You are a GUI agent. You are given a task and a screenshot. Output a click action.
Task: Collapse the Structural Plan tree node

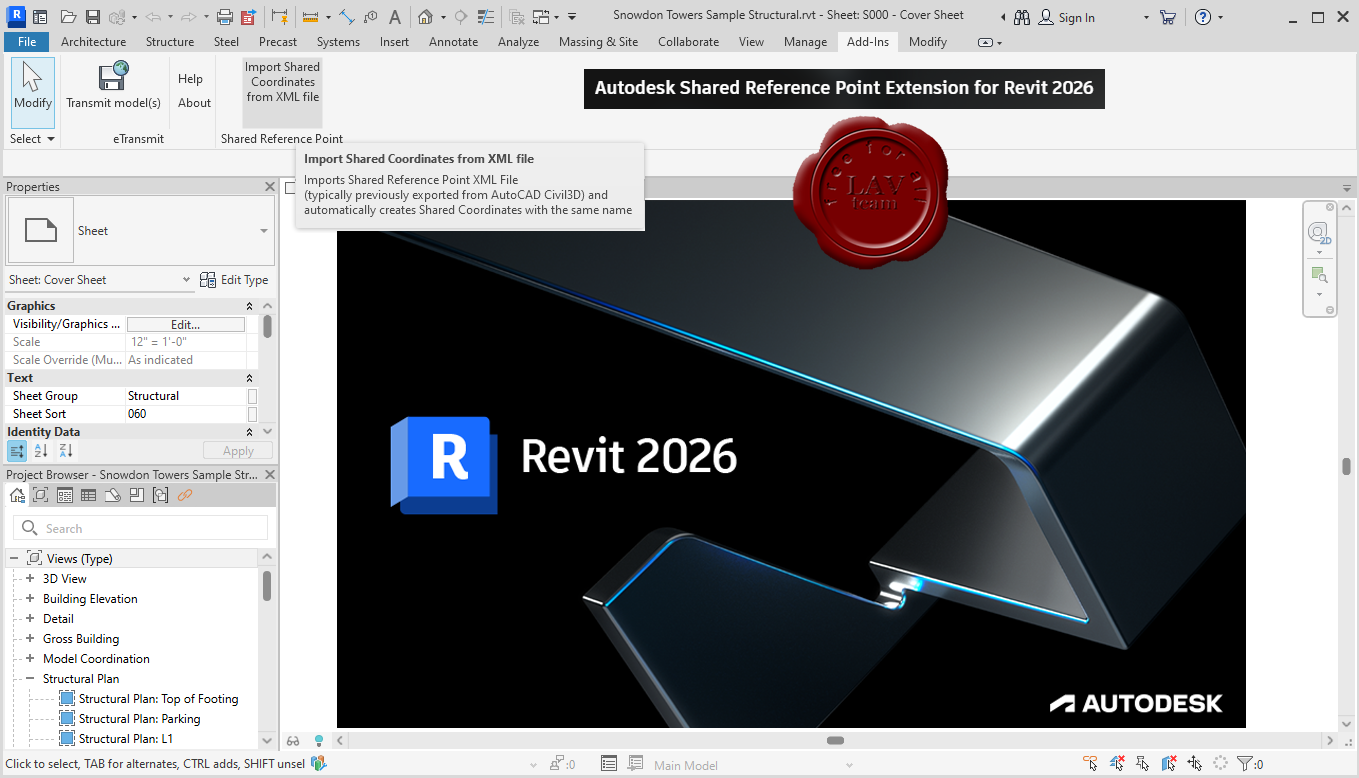tap(30, 679)
